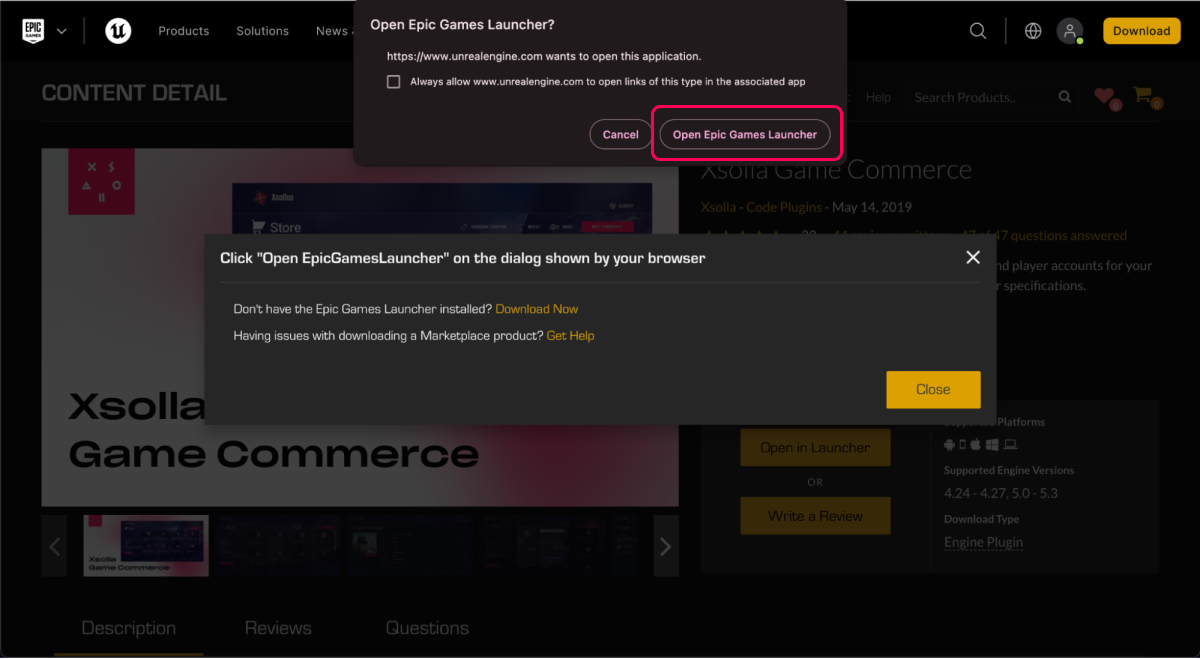
Task: Click the search magnifier in top bar
Action: [x=978, y=31]
